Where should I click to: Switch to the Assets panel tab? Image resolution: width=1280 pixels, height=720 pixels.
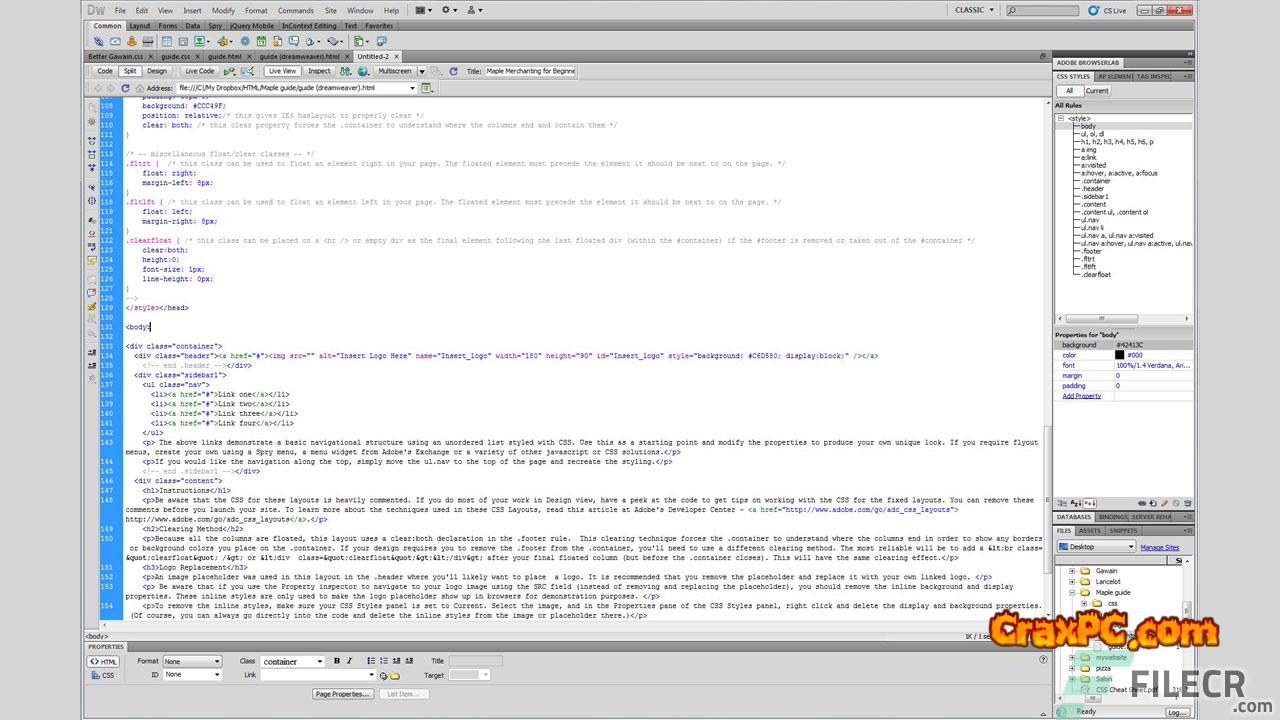pyautogui.click(x=1089, y=531)
